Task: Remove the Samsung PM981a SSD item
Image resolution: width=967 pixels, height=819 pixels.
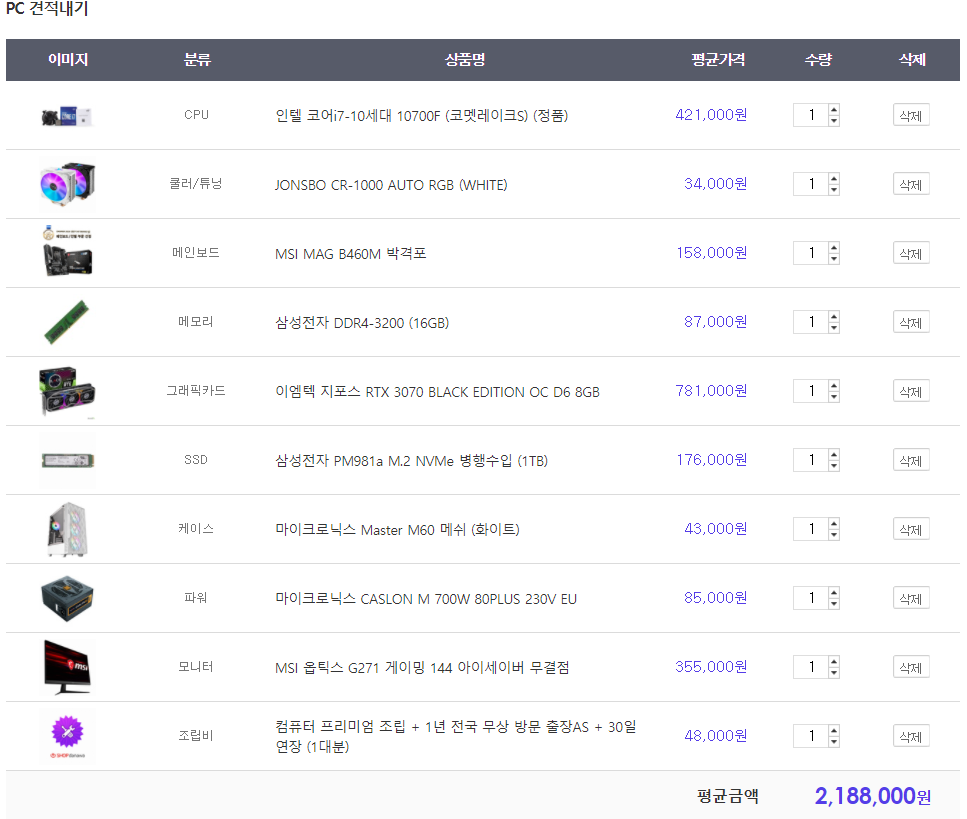Action: [911, 460]
